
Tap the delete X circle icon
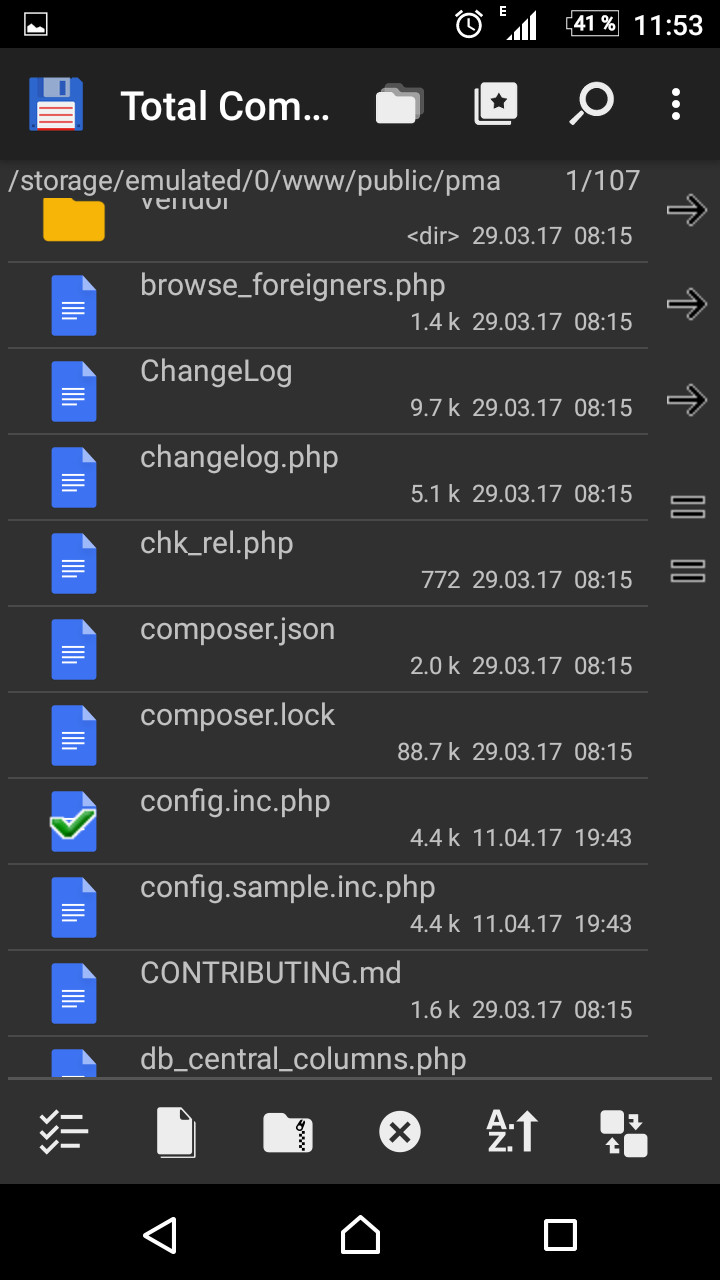point(400,1133)
